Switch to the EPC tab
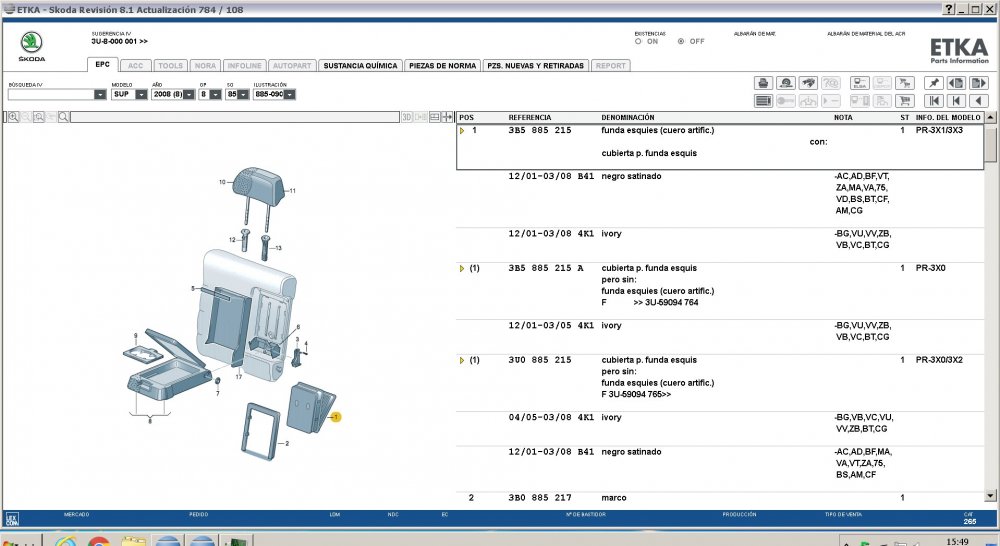1000x546 pixels. [102, 64]
